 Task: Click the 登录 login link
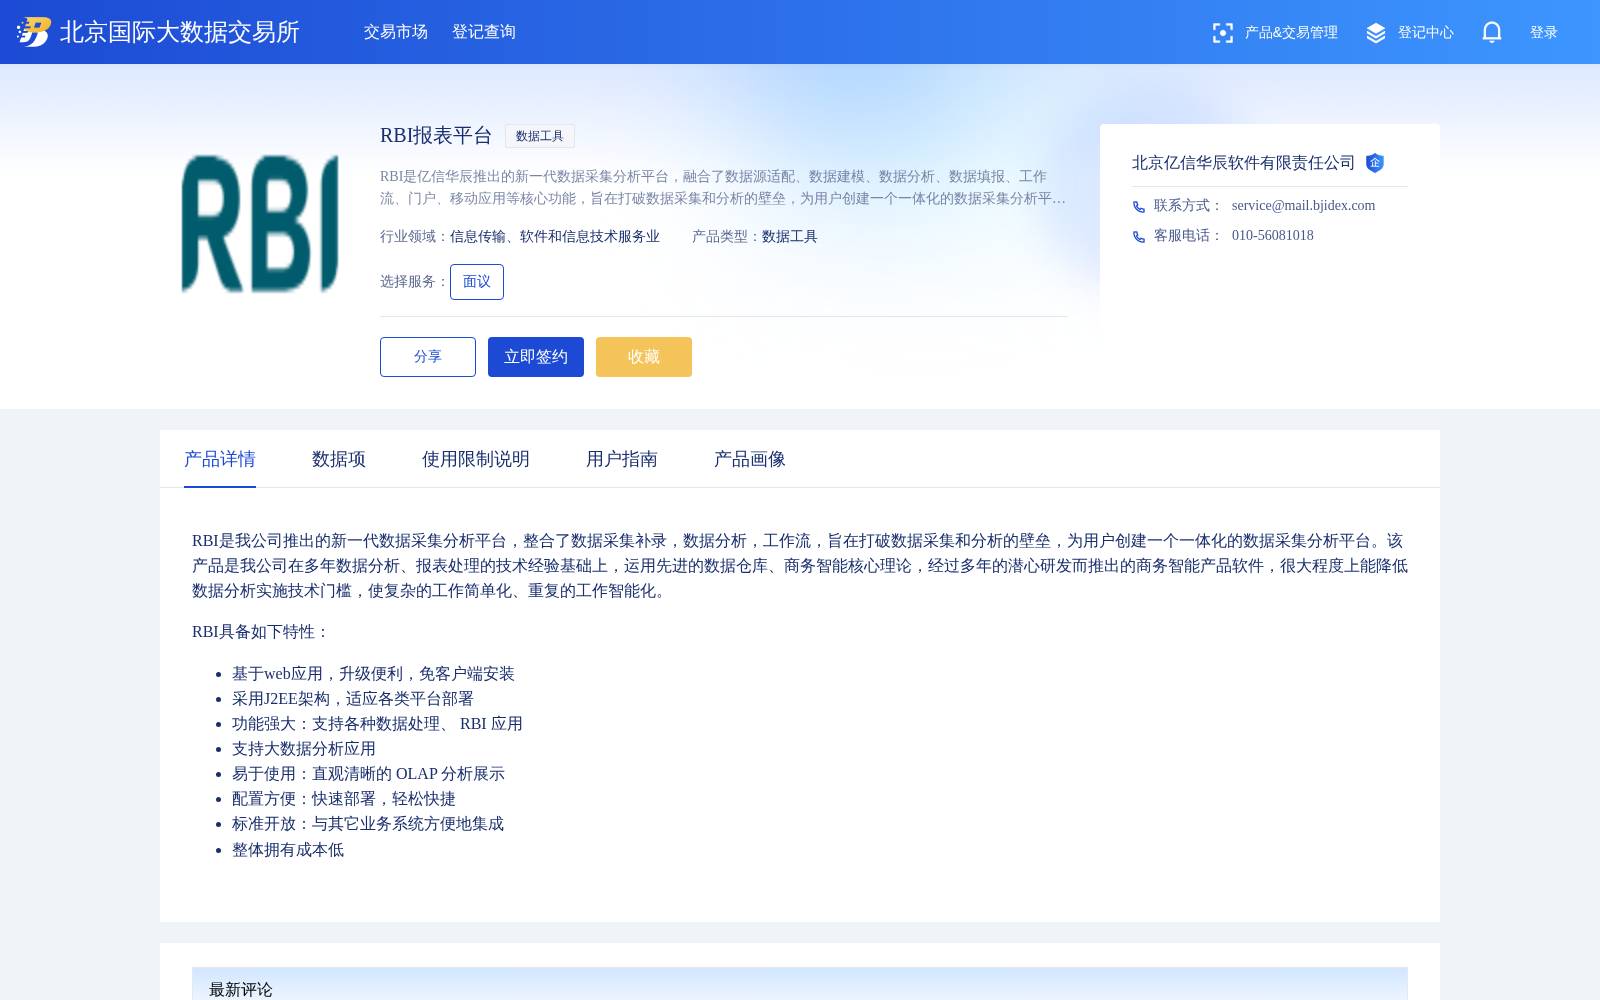[1544, 33]
